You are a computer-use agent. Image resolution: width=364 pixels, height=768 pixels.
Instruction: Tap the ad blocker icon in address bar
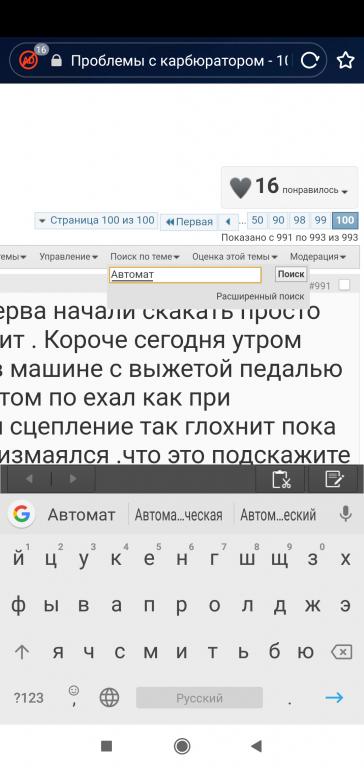pyautogui.click(x=28, y=60)
